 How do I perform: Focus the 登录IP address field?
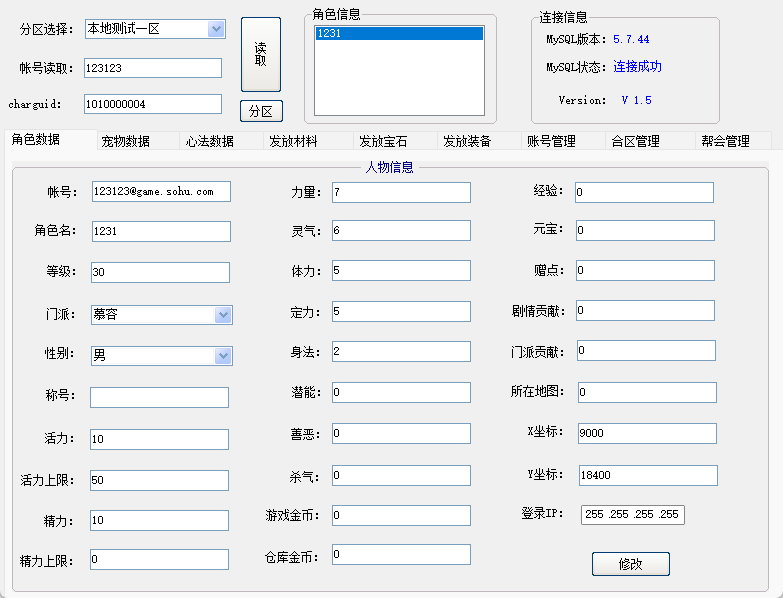632,515
